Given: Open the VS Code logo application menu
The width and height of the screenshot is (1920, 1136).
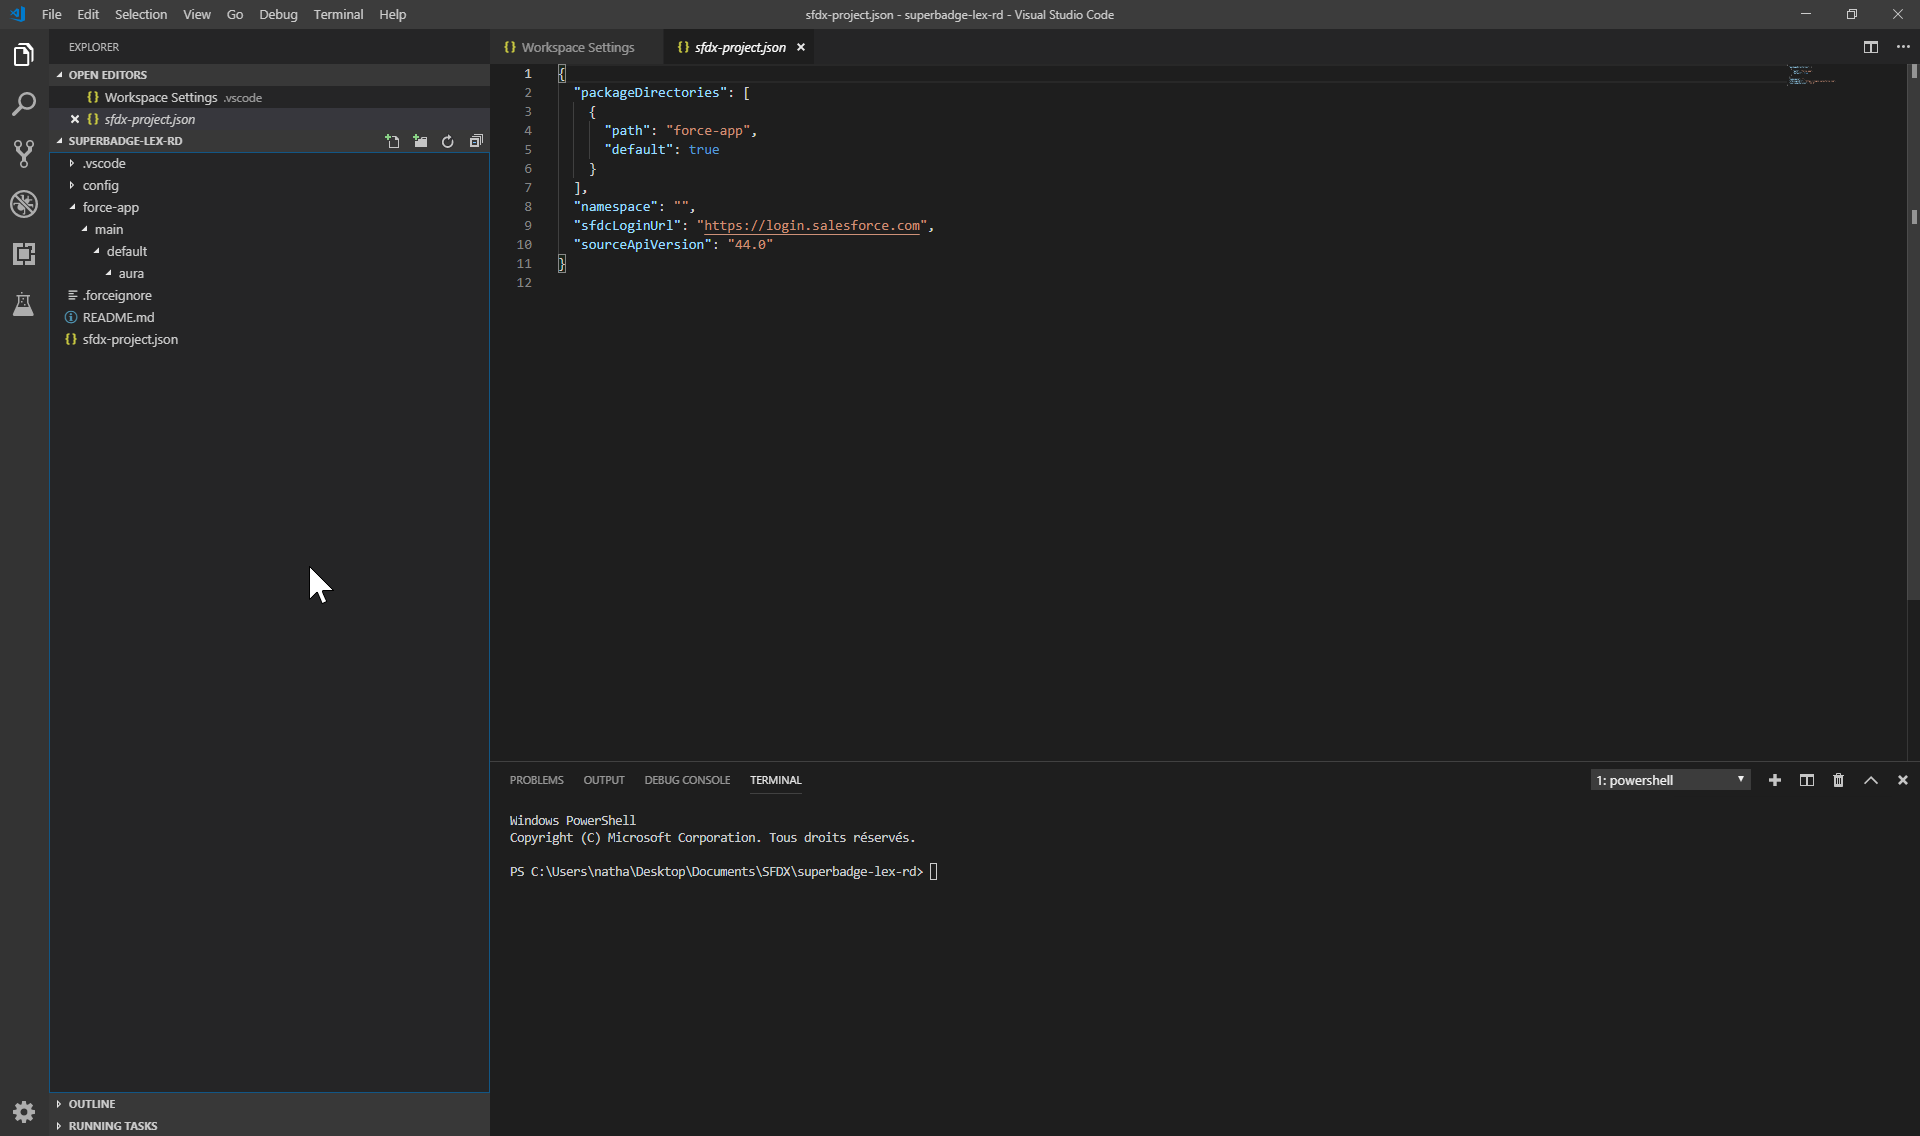Looking at the screenshot, I should tap(17, 14).
